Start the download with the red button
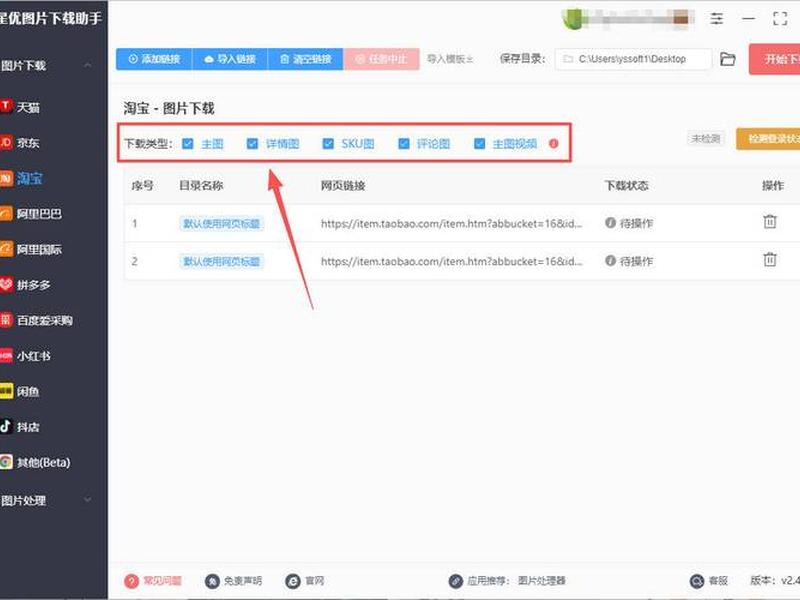The image size is (800, 600). coord(774,59)
